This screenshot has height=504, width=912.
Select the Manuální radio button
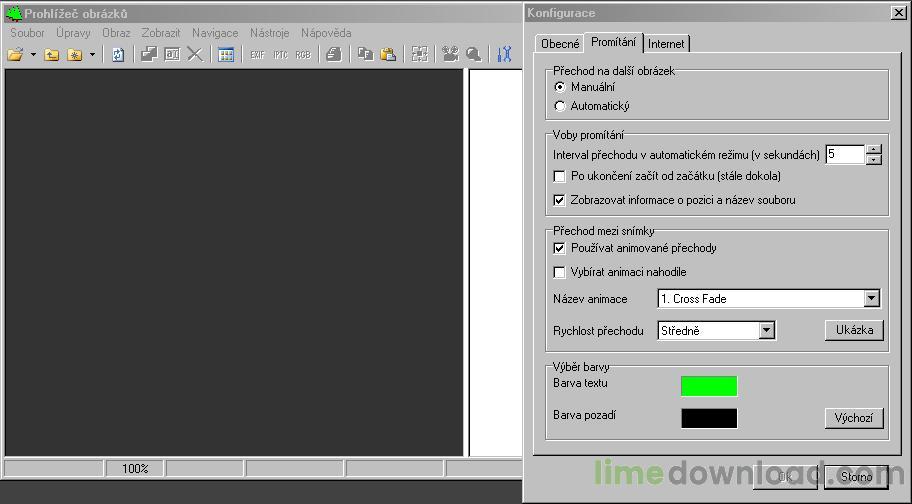click(x=560, y=87)
